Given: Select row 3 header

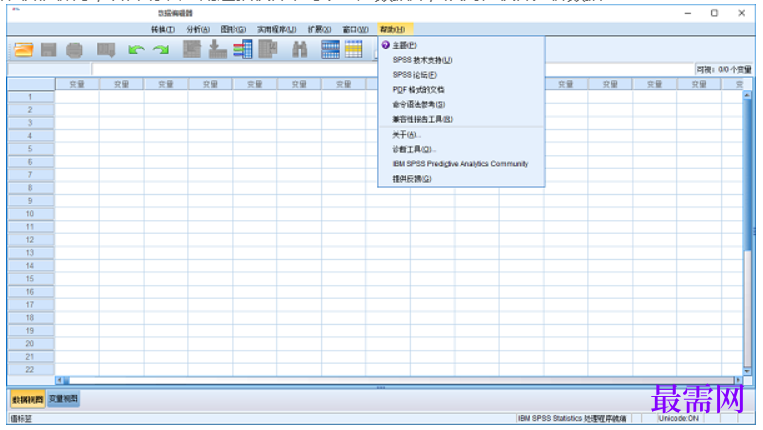Looking at the screenshot, I should click(30, 123).
